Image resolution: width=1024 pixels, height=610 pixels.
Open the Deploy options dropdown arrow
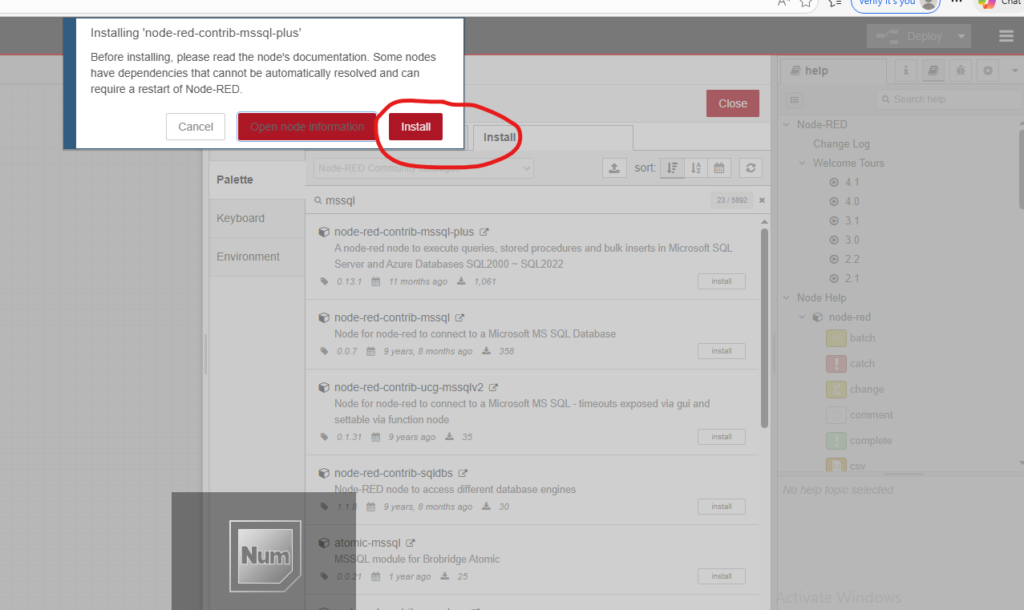962,36
